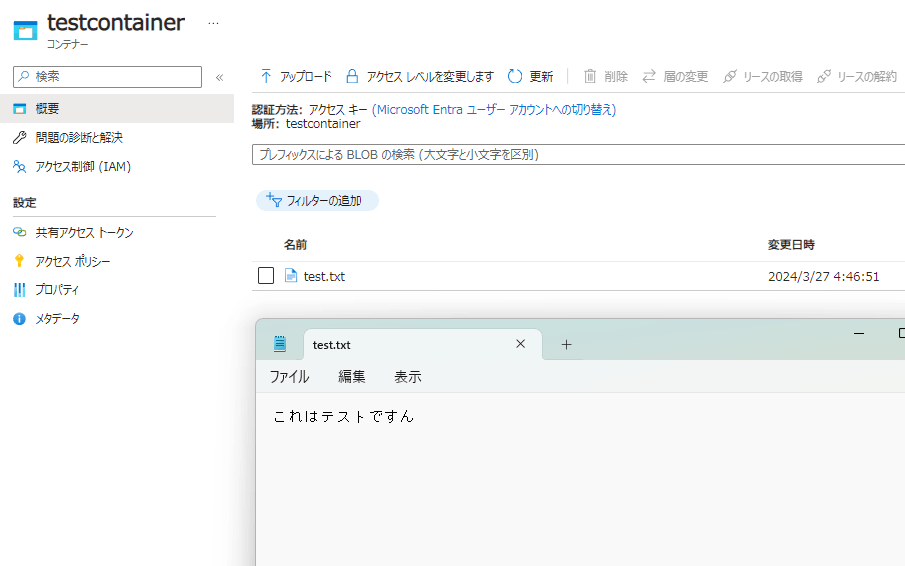This screenshot has width=905, height=566.
Task: Open the test.txt blob name
Action: (x=324, y=276)
